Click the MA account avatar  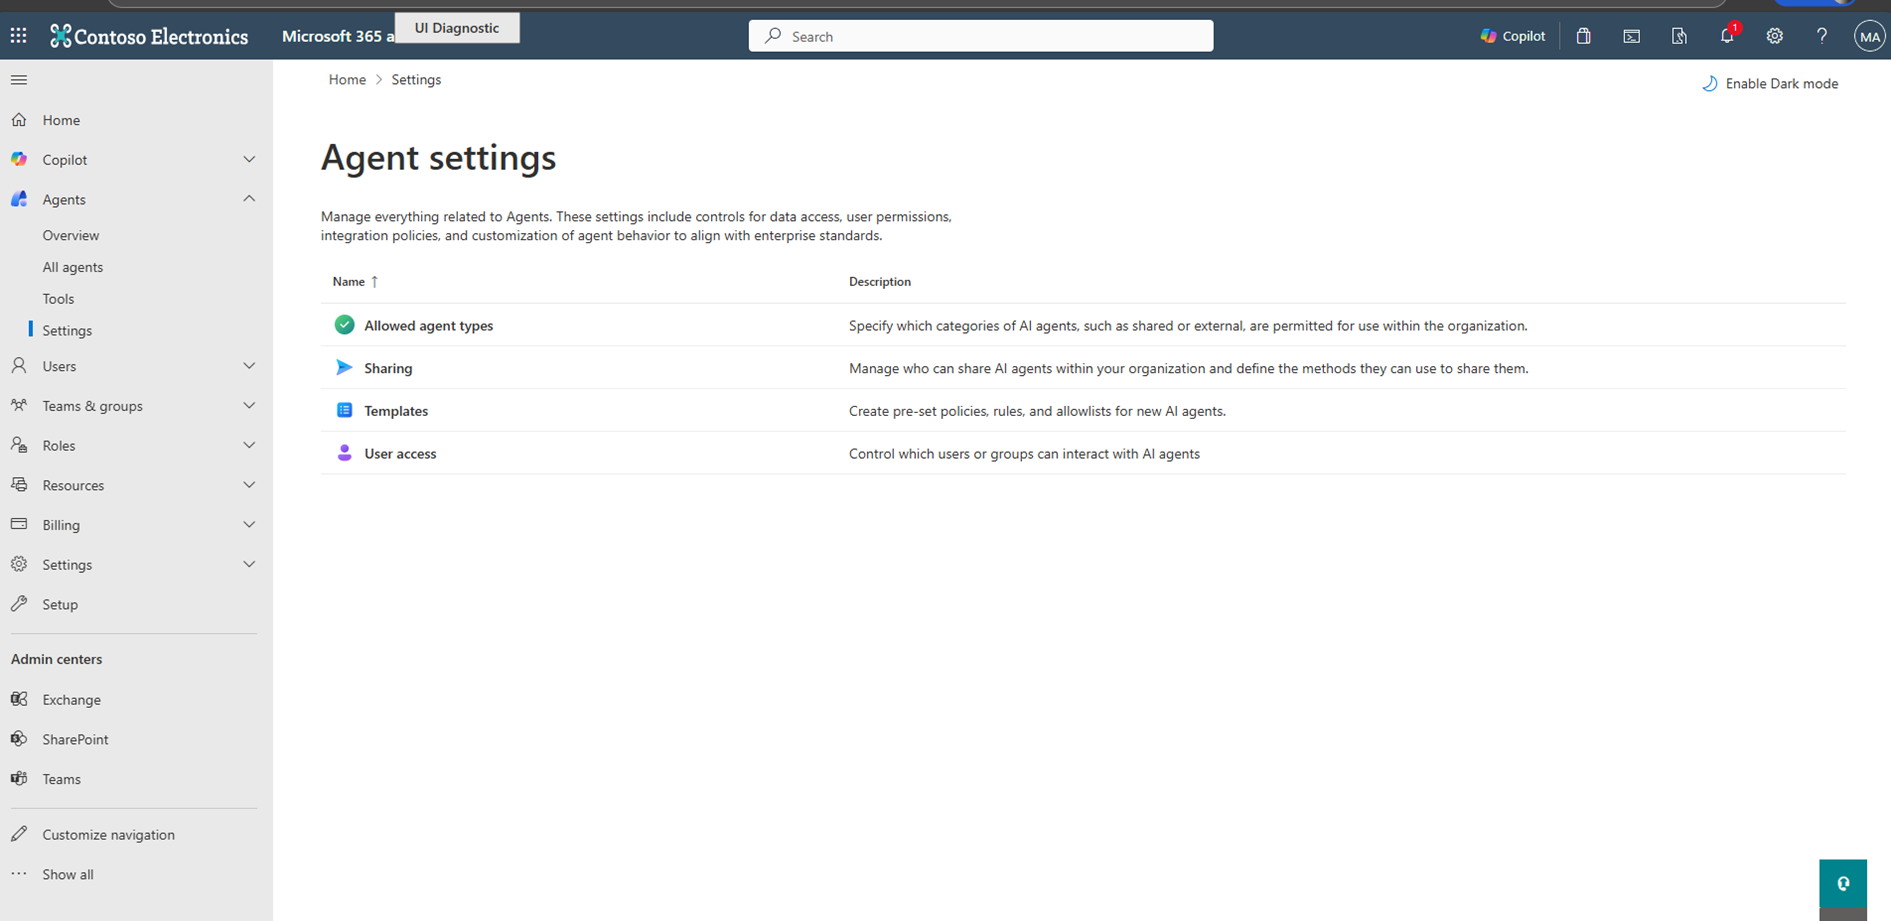pos(1870,36)
